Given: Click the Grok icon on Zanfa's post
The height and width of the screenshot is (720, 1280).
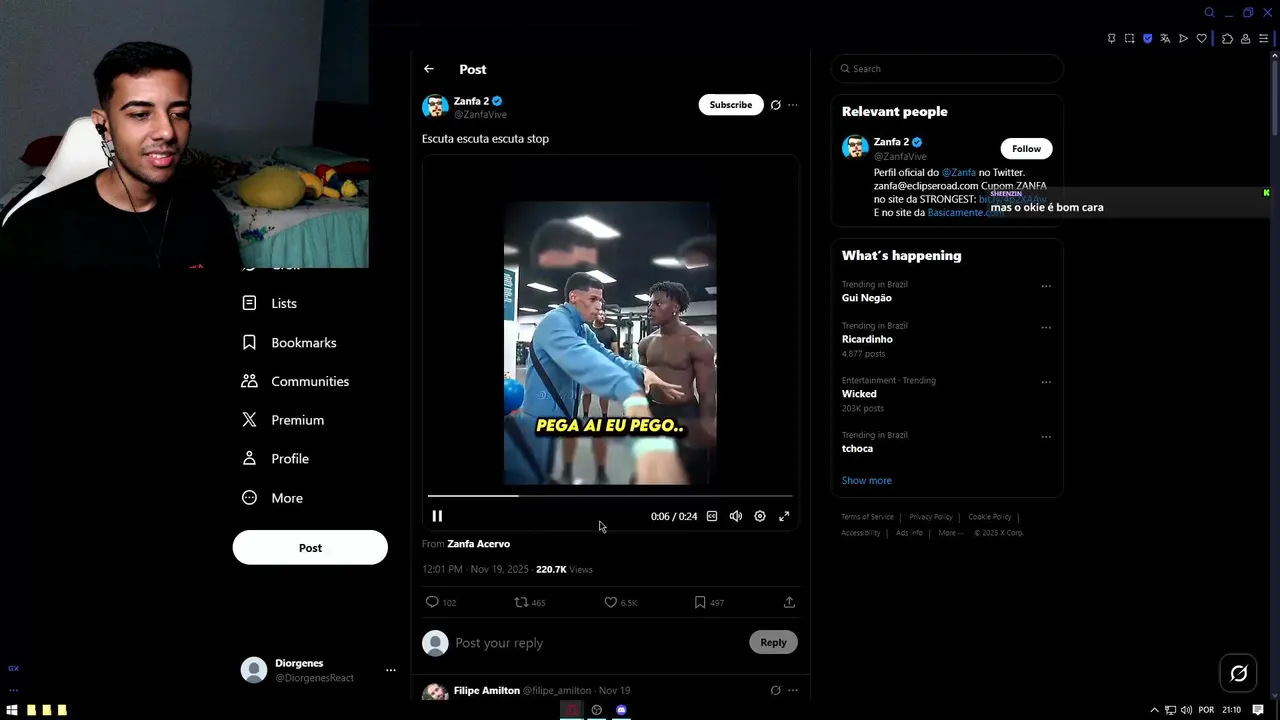Looking at the screenshot, I should [775, 105].
